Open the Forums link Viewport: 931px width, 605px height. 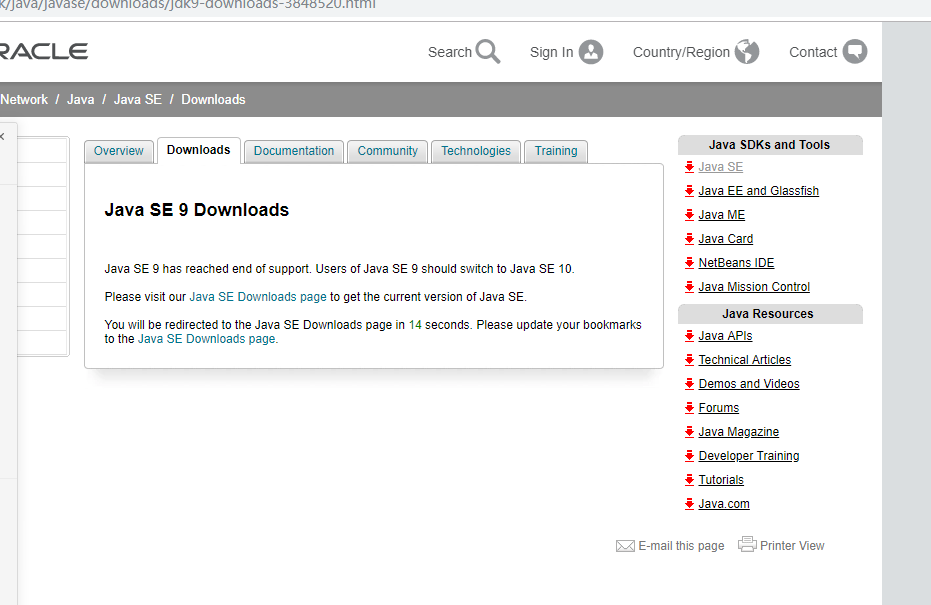click(x=718, y=408)
